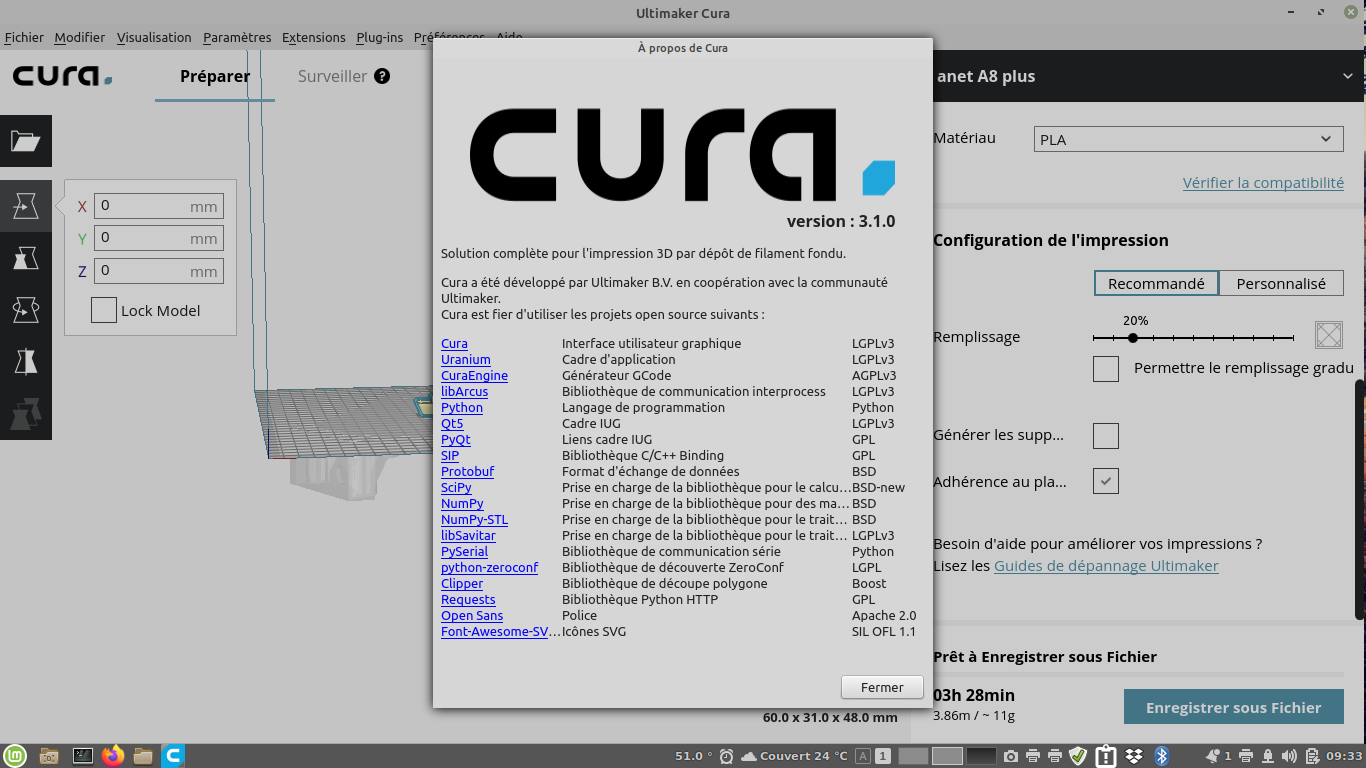The image size is (1366, 768).
Task: Select the Rotate tool in the left toolbar
Action: [26, 311]
